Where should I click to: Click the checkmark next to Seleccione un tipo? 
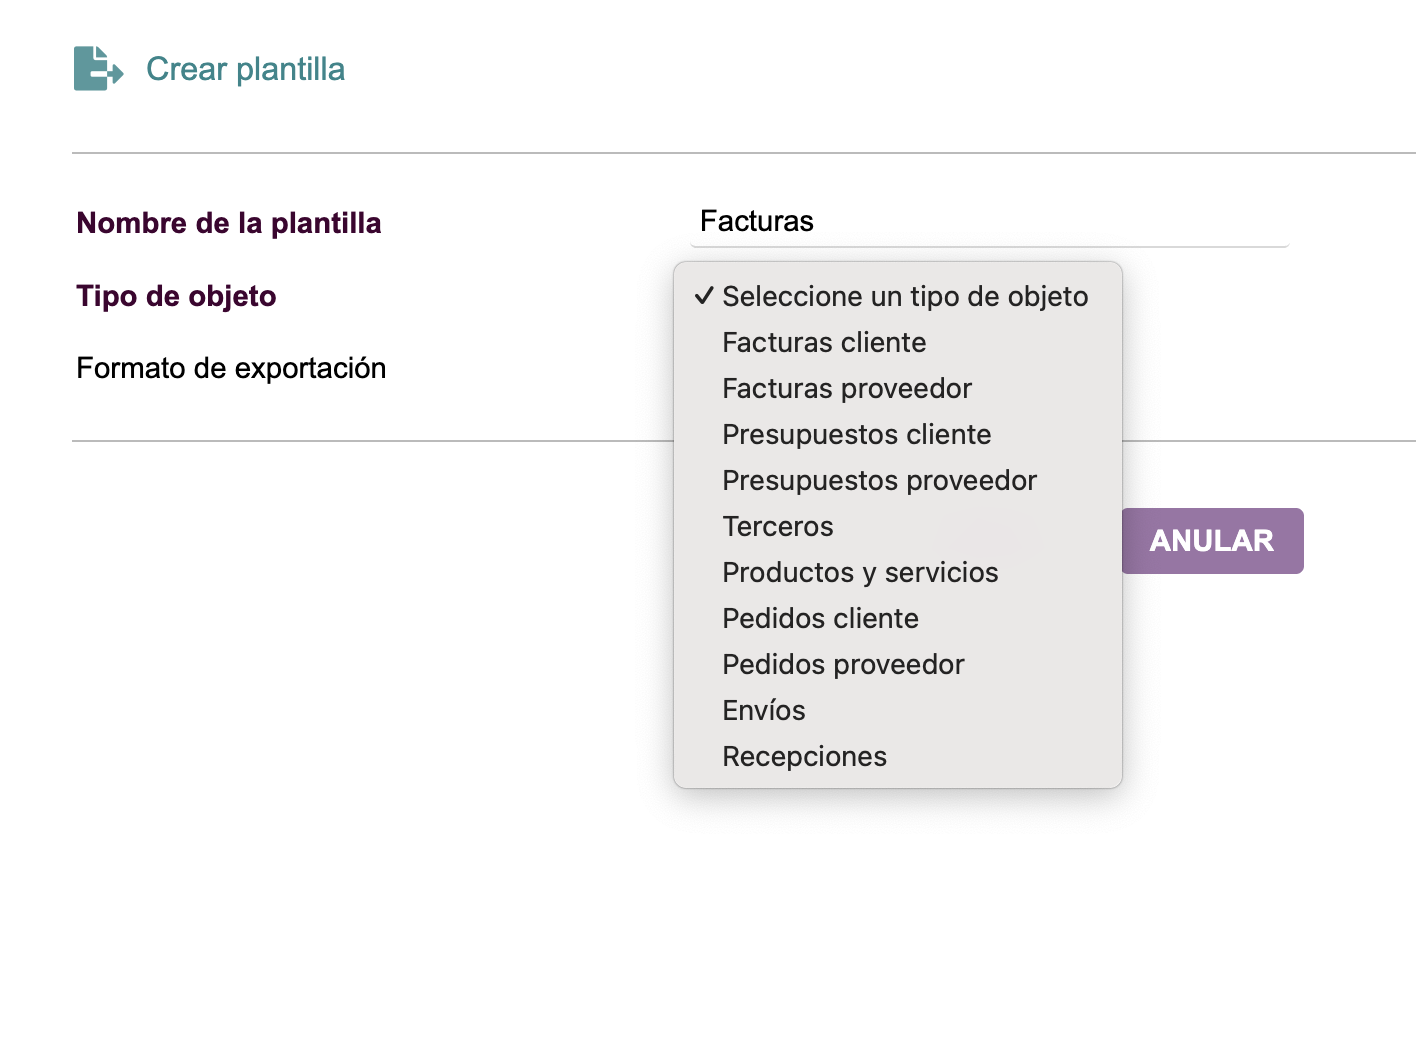click(704, 295)
